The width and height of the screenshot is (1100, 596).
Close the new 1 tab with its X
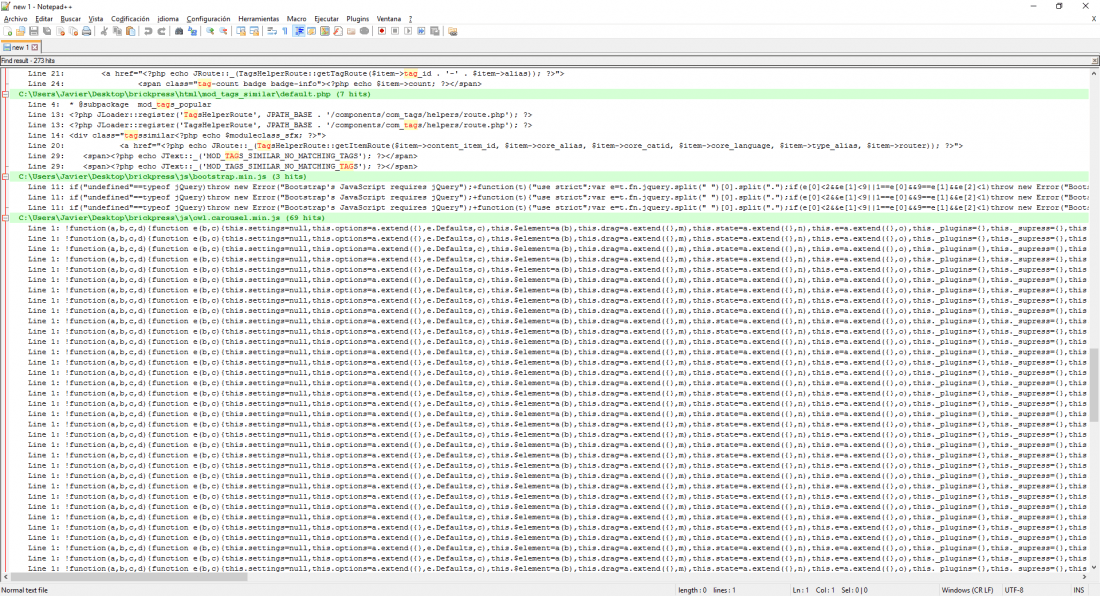click(x=34, y=47)
